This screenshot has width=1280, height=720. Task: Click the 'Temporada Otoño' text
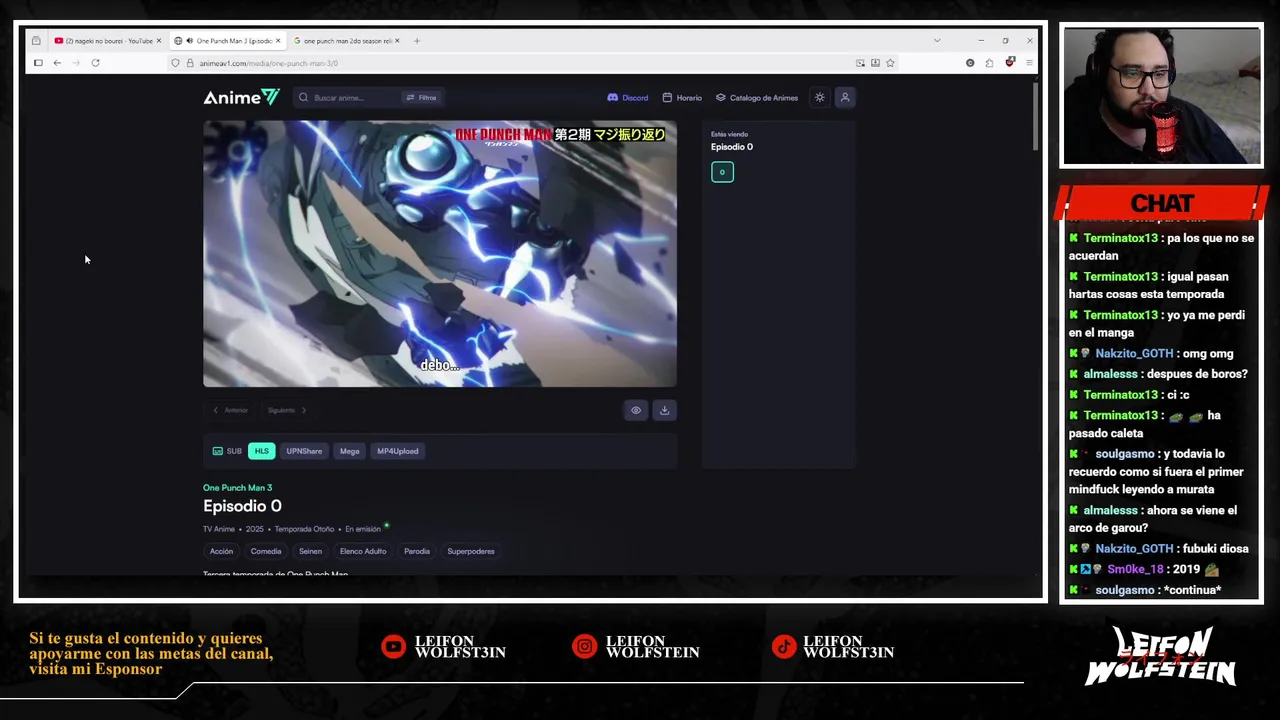coord(304,529)
